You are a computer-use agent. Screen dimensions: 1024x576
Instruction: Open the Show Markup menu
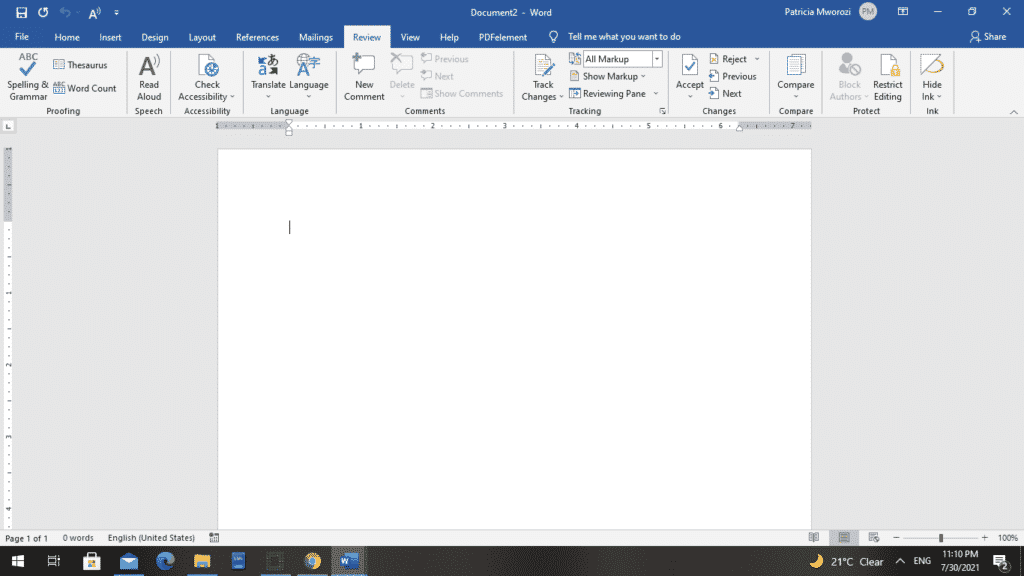(609, 75)
